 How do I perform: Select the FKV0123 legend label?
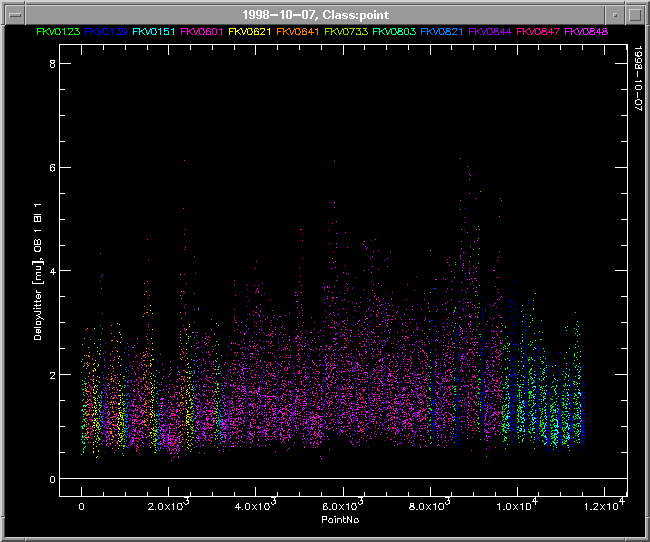[57, 32]
